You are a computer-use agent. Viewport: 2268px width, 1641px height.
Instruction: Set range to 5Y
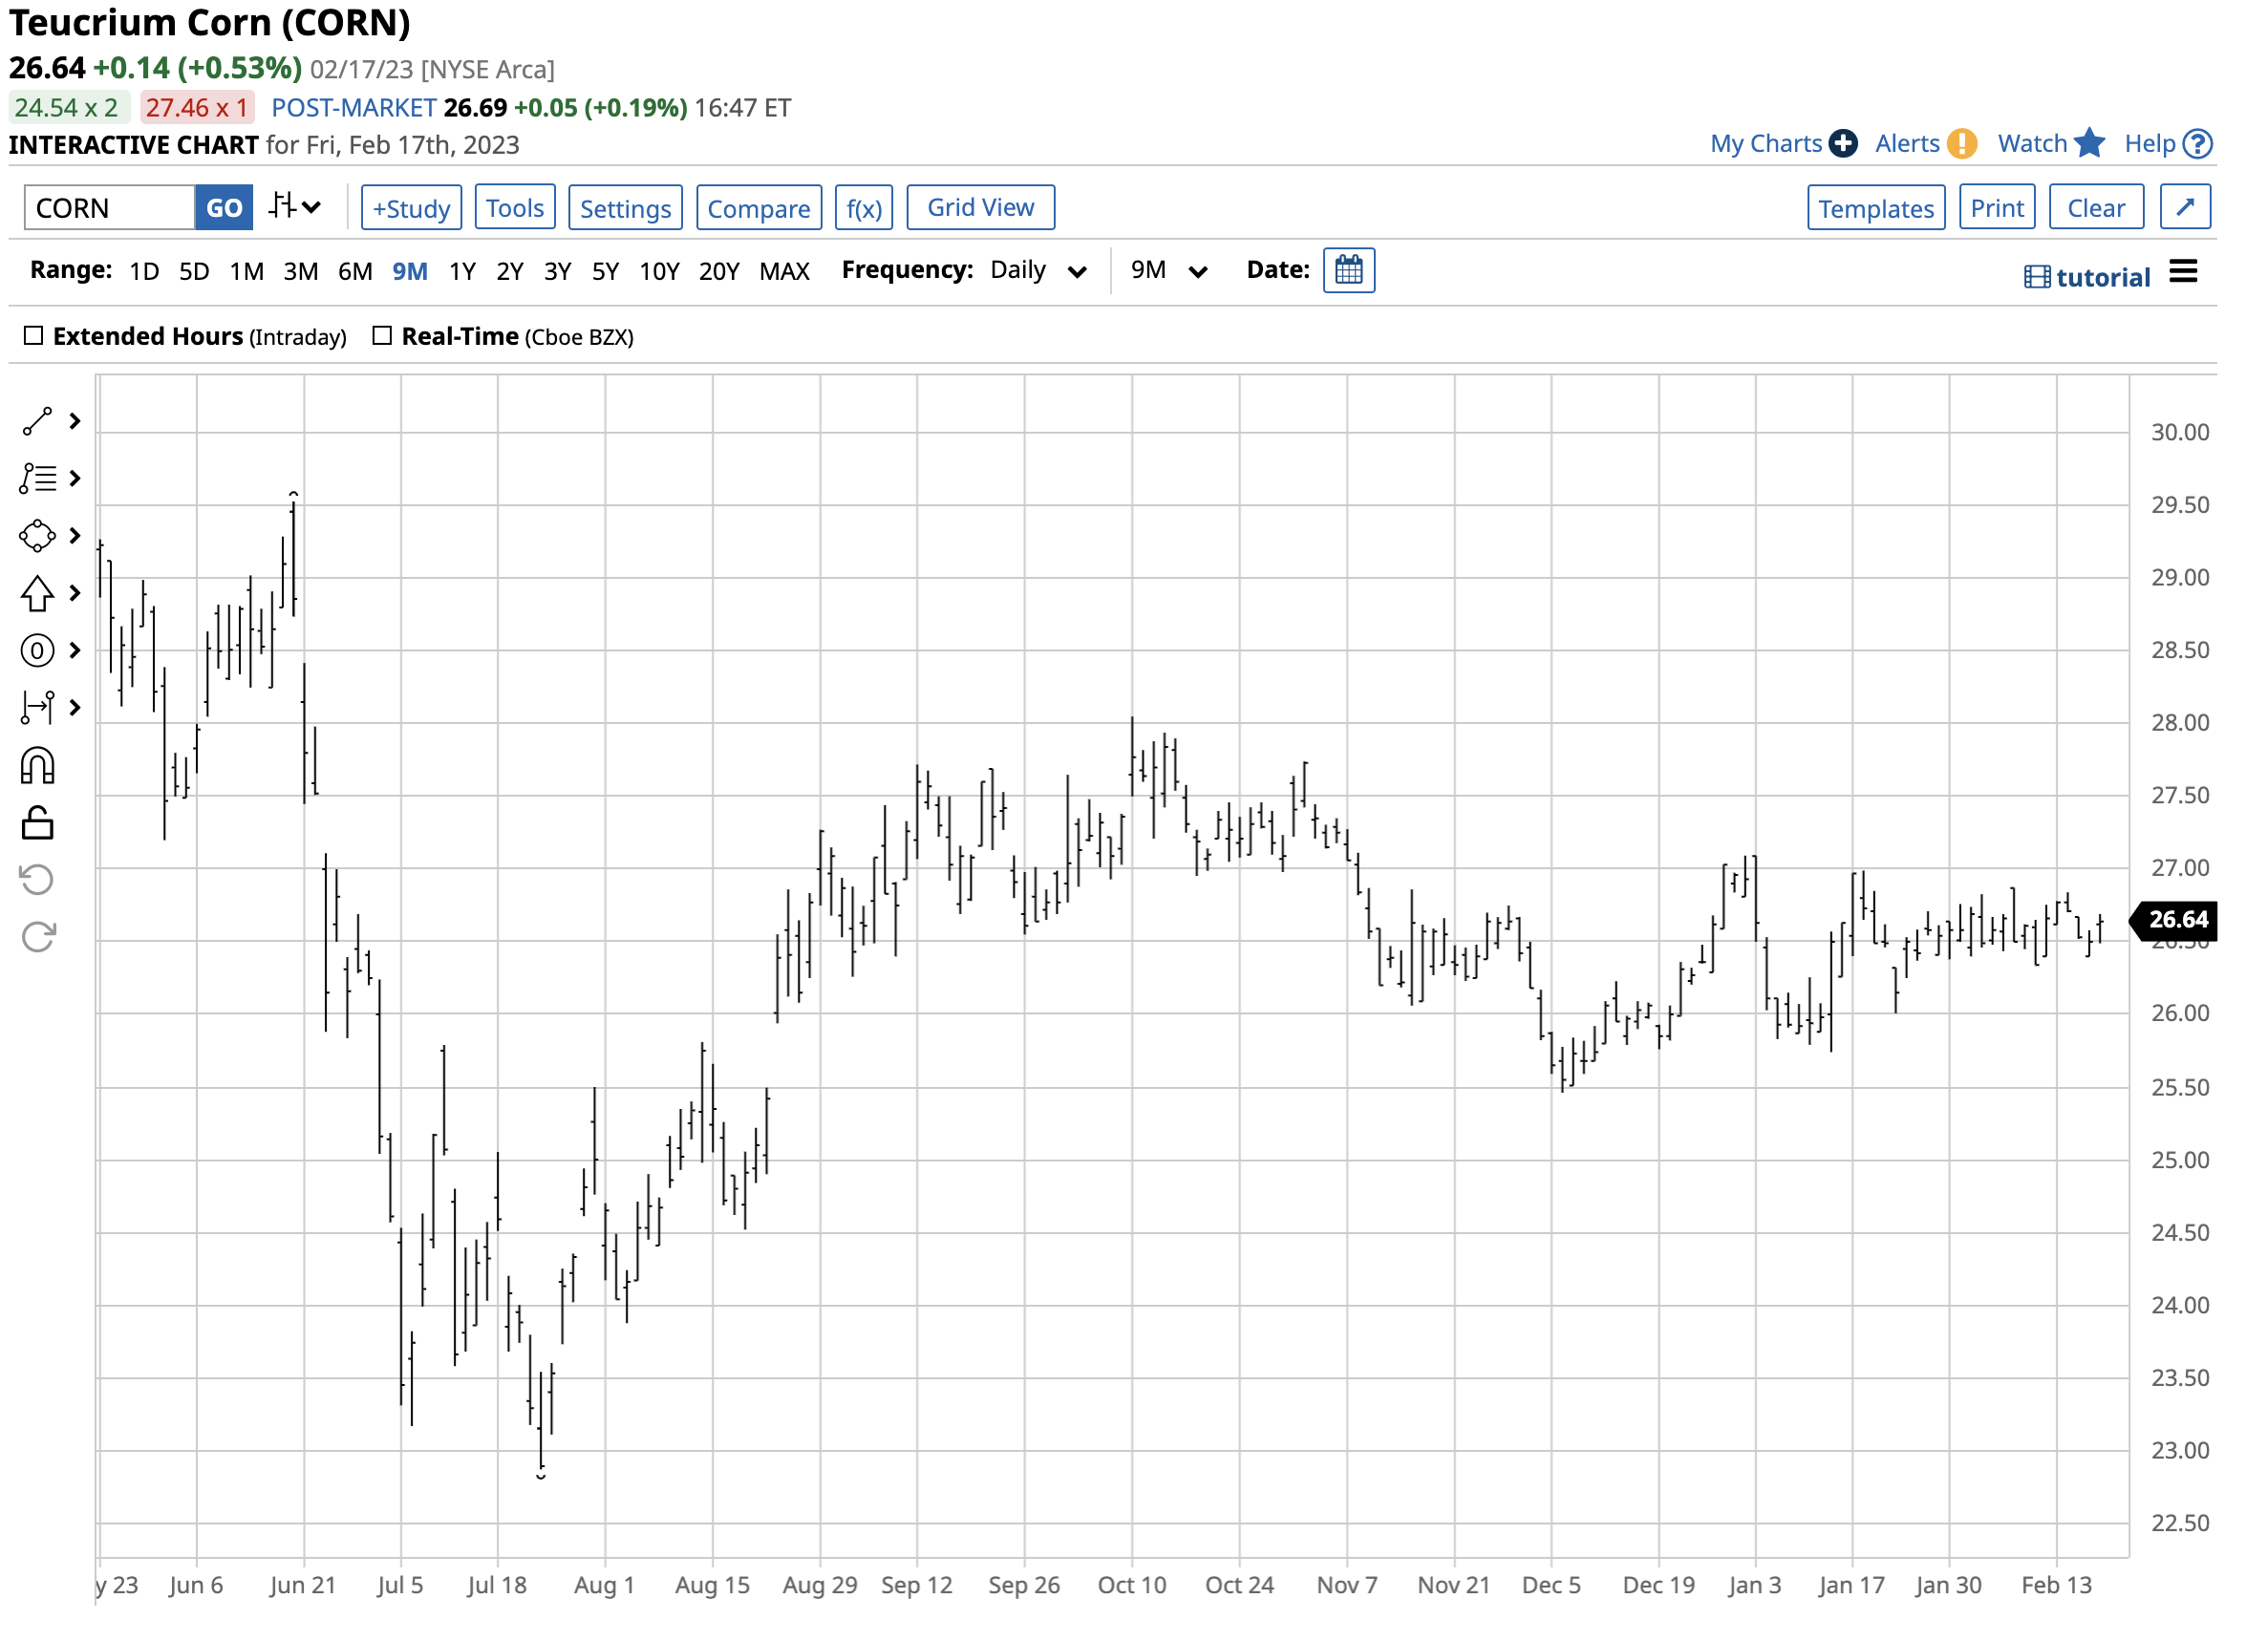pyautogui.click(x=605, y=272)
